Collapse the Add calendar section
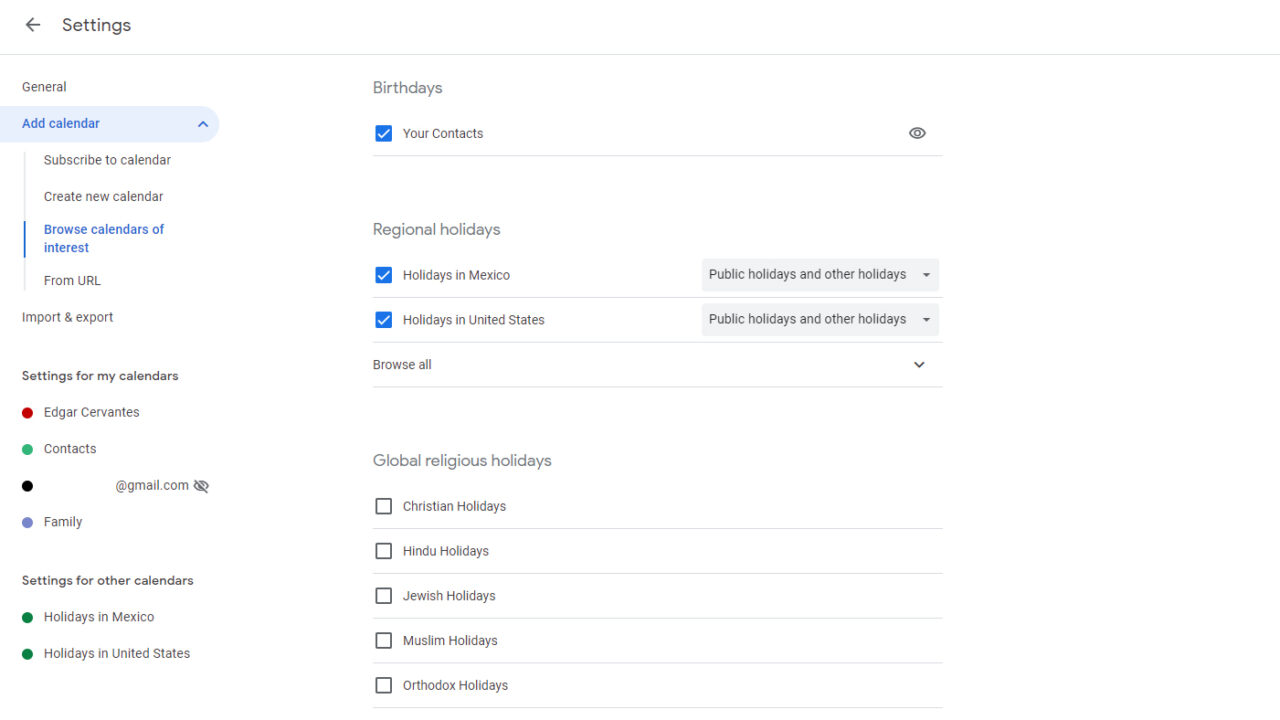 pyautogui.click(x=203, y=123)
